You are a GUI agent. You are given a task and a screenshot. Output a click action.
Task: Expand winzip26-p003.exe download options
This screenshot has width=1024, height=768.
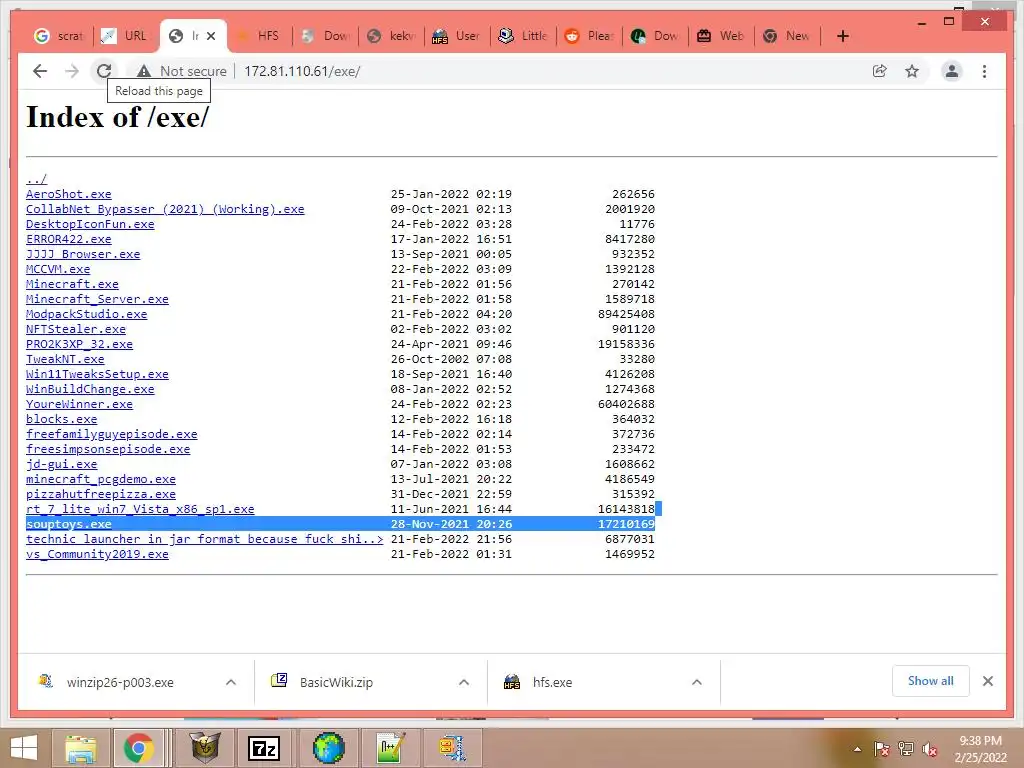(231, 682)
